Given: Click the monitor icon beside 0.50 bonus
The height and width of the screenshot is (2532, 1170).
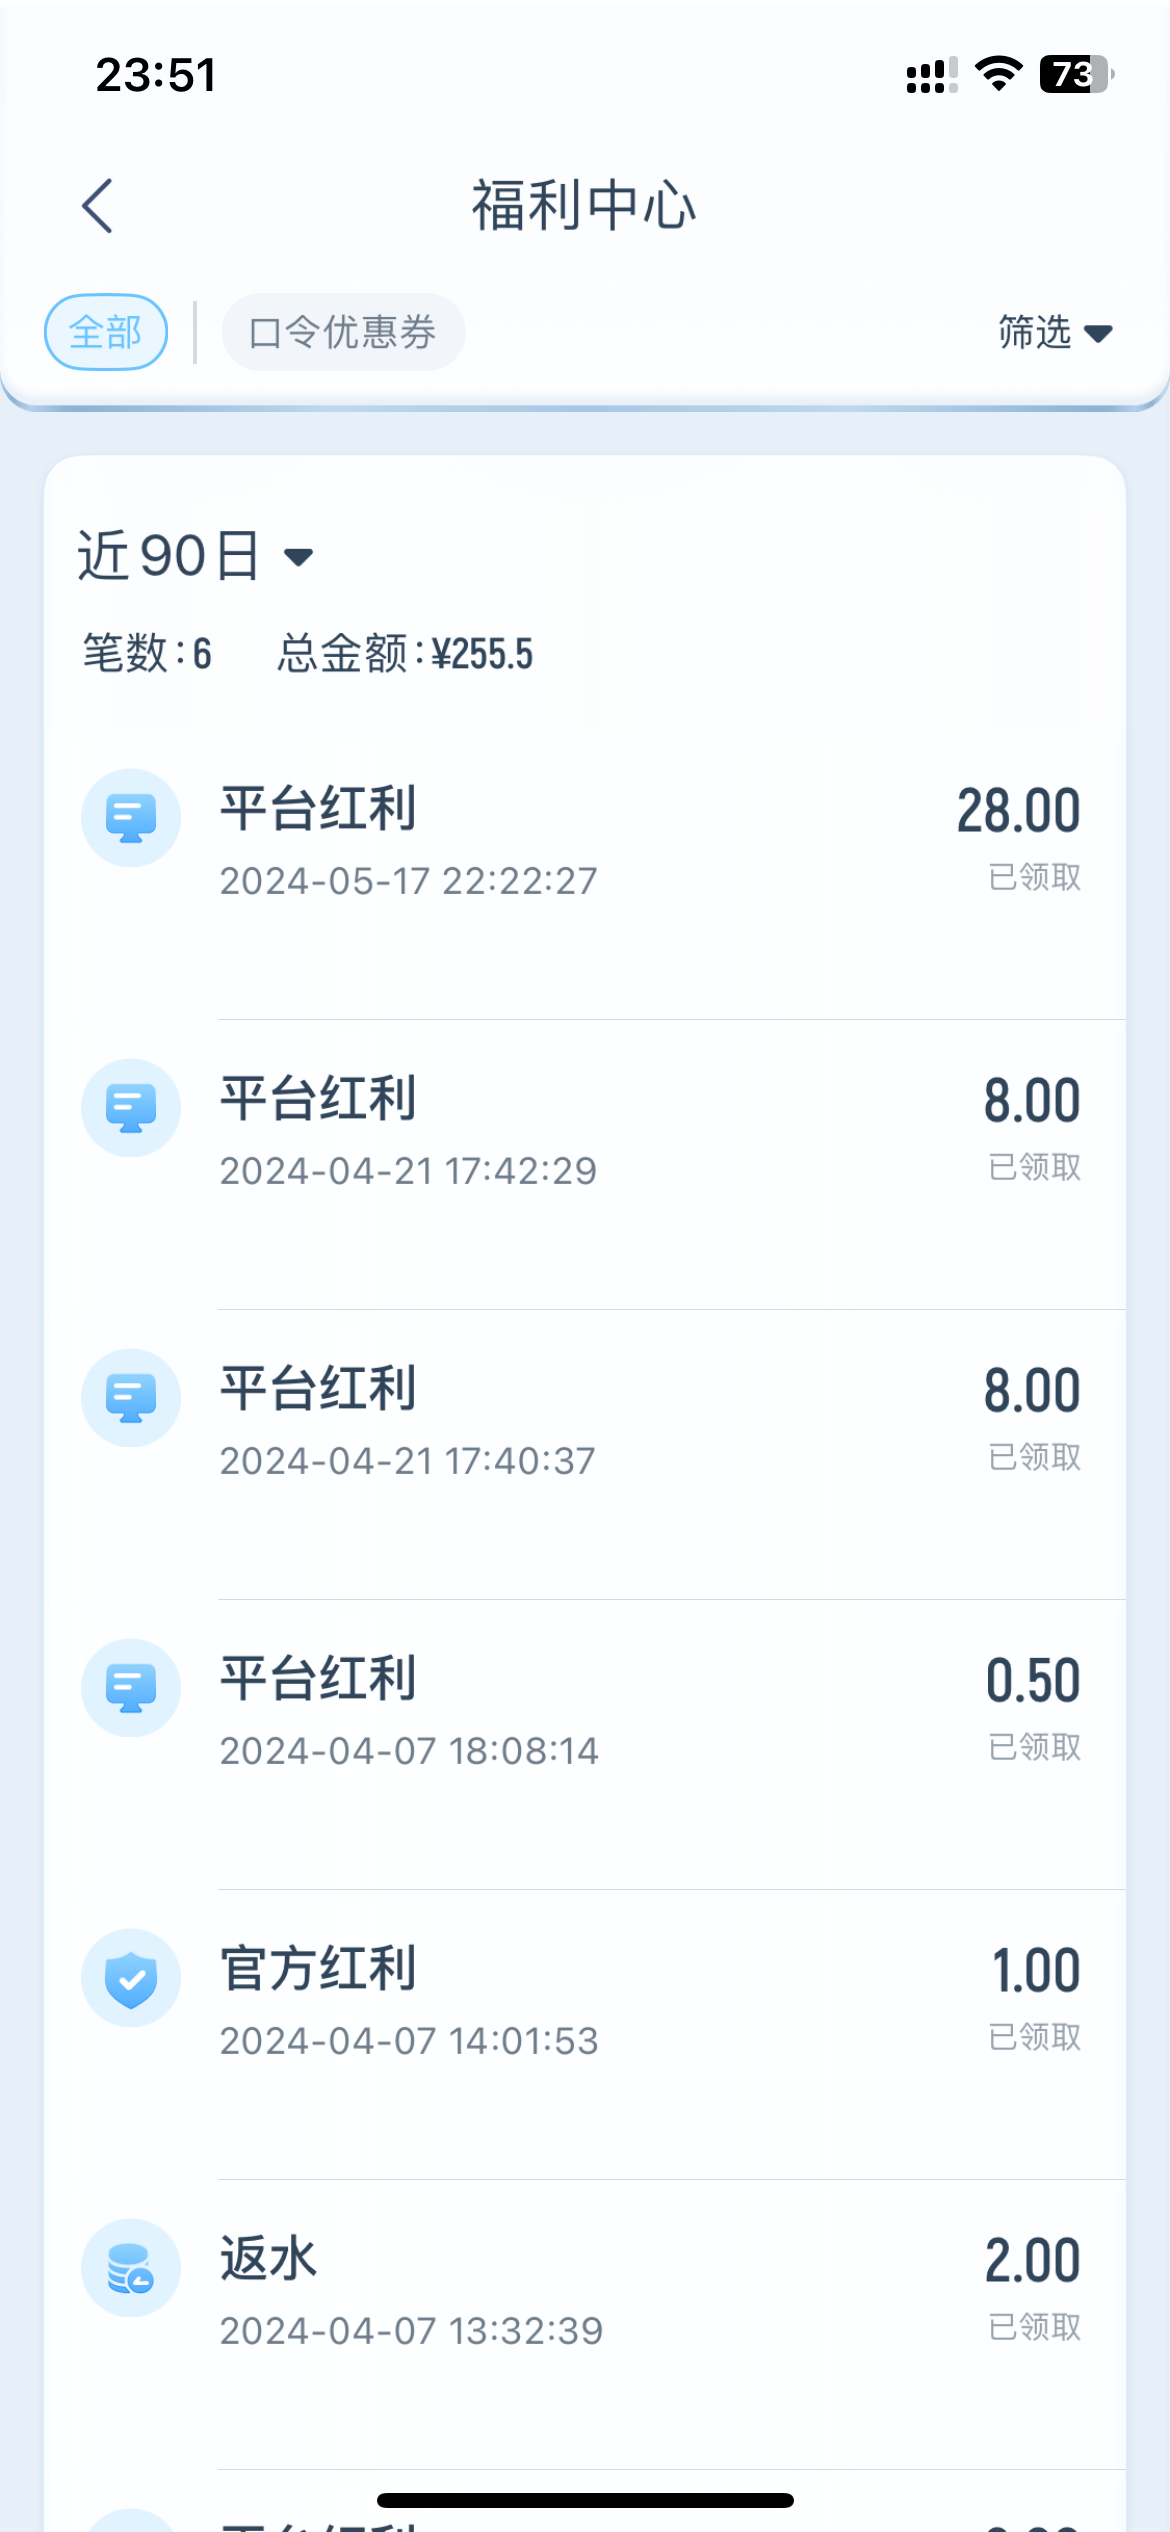Looking at the screenshot, I should pyautogui.click(x=131, y=1688).
